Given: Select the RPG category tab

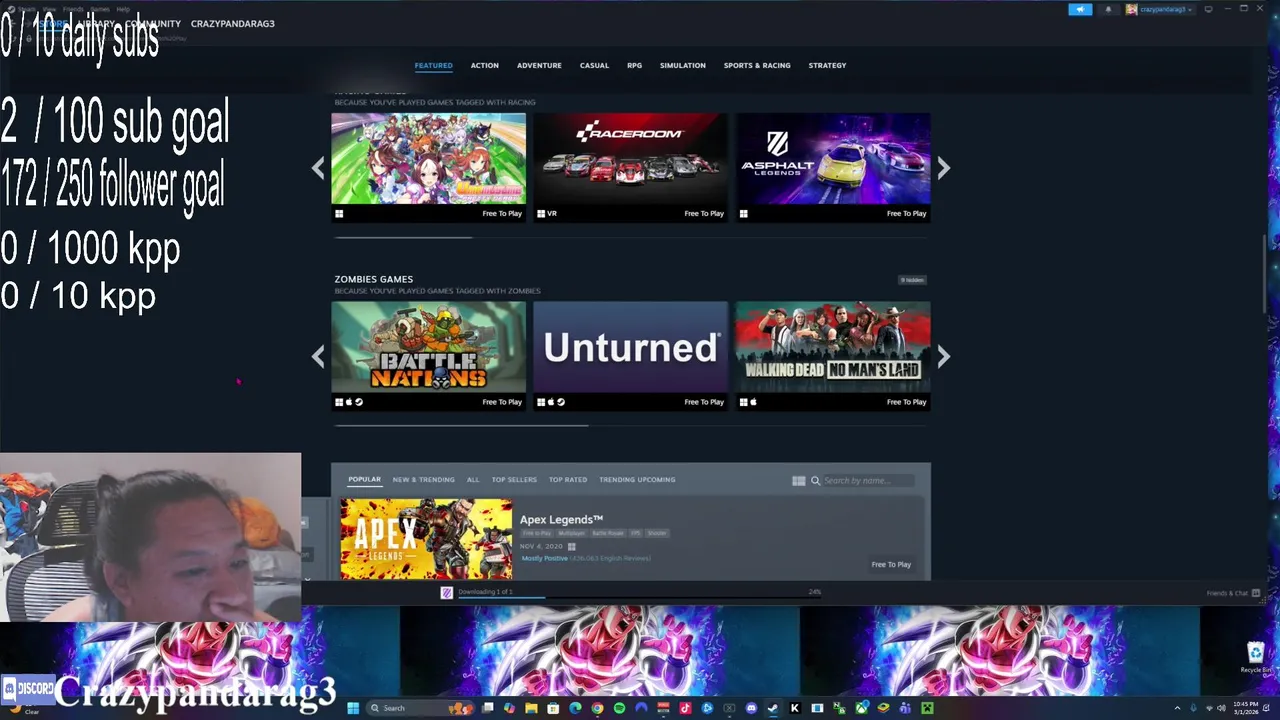Looking at the screenshot, I should [635, 65].
